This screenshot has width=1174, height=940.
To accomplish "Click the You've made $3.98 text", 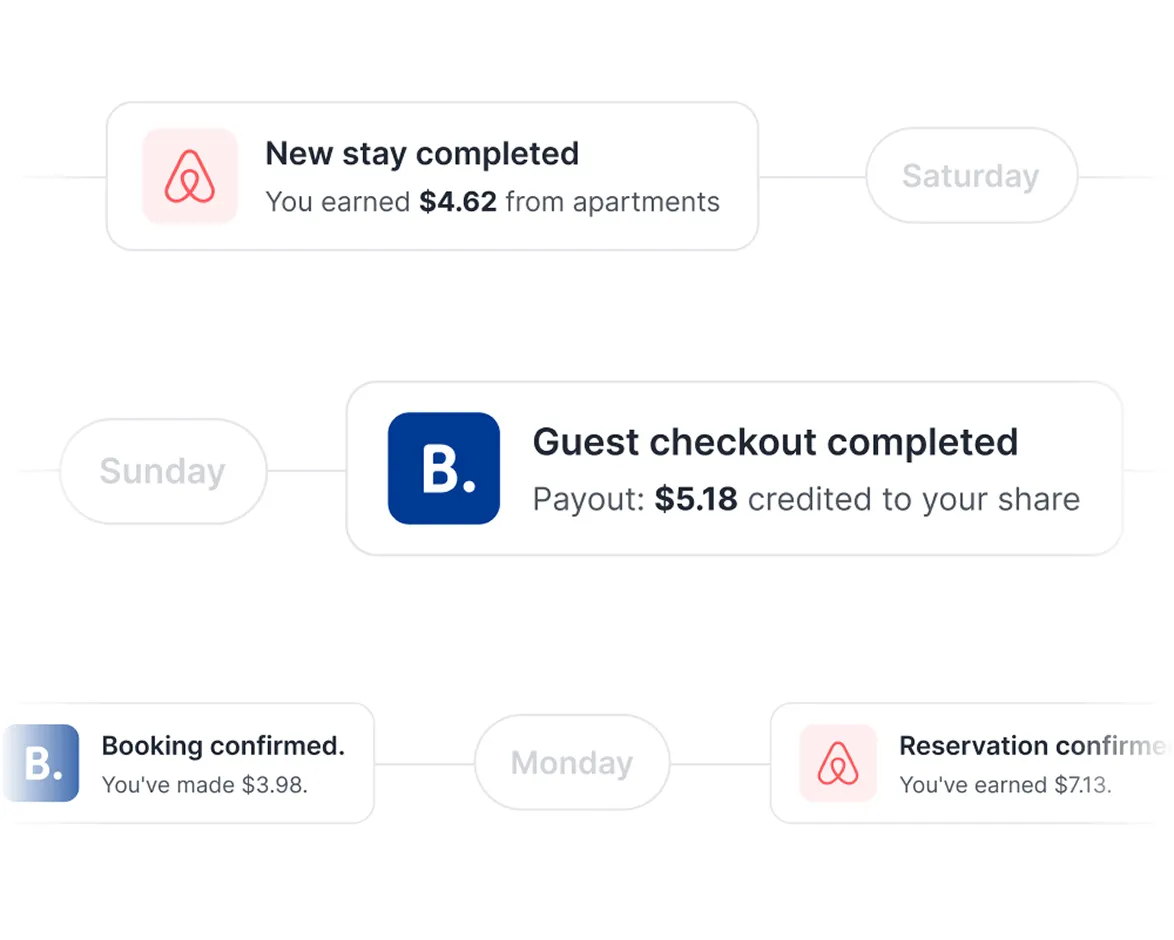I will pyautogui.click(x=205, y=786).
